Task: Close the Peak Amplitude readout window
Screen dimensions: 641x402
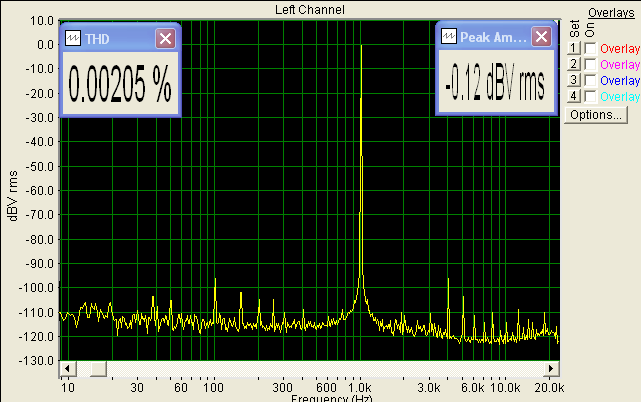Action: [541, 36]
